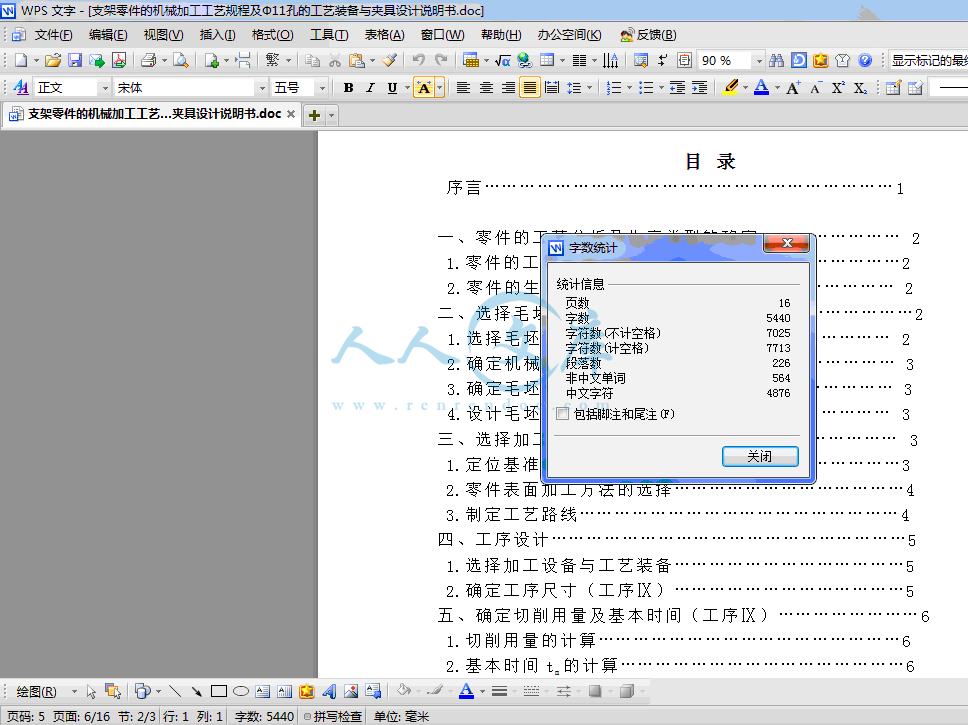Viewport: 968px width, 725px height.
Task: Open the font name dropdown showing 宋体
Action: 262,88
